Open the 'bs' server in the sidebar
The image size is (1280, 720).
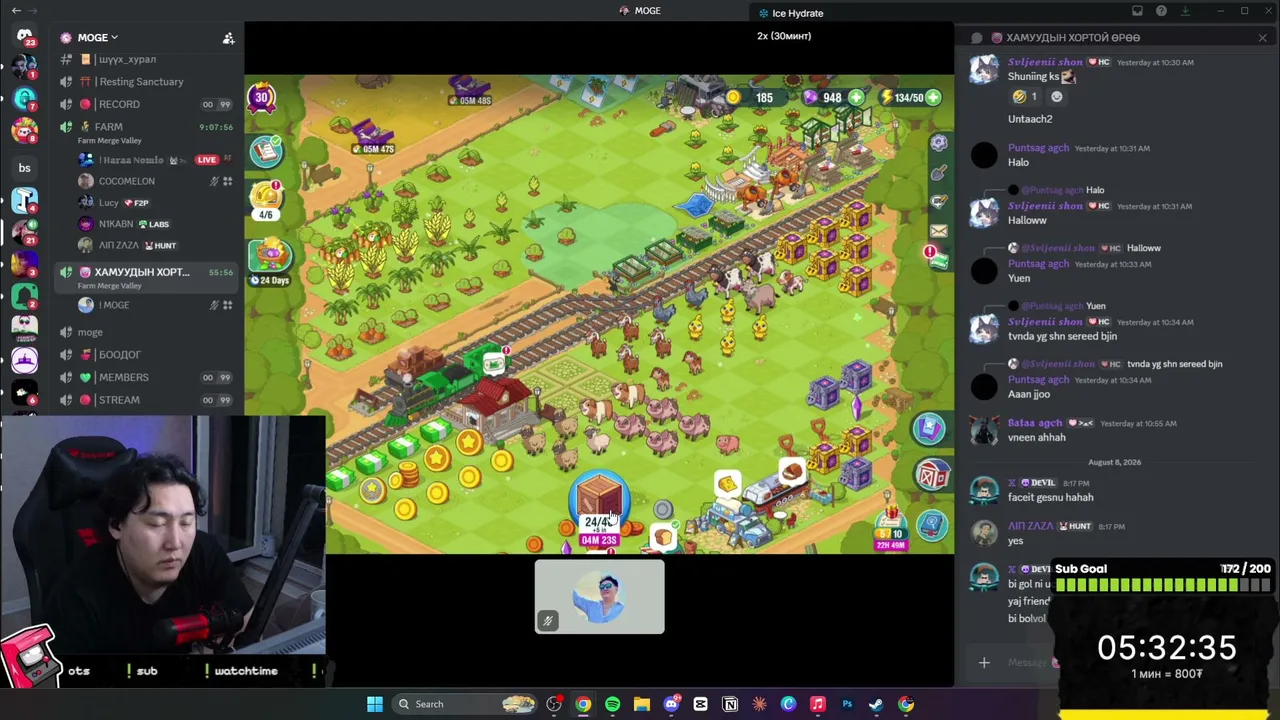24,167
